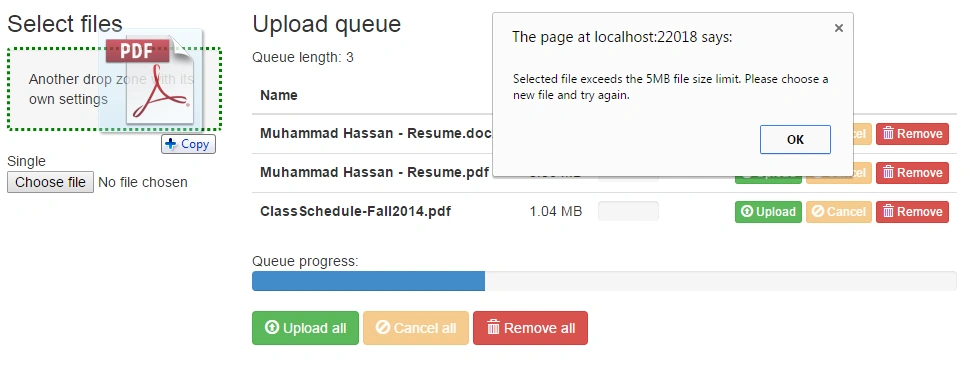Remove Muhammad Hassan - Resume.pdf from the queue
Screen dimensions: 980x367
click(912, 173)
